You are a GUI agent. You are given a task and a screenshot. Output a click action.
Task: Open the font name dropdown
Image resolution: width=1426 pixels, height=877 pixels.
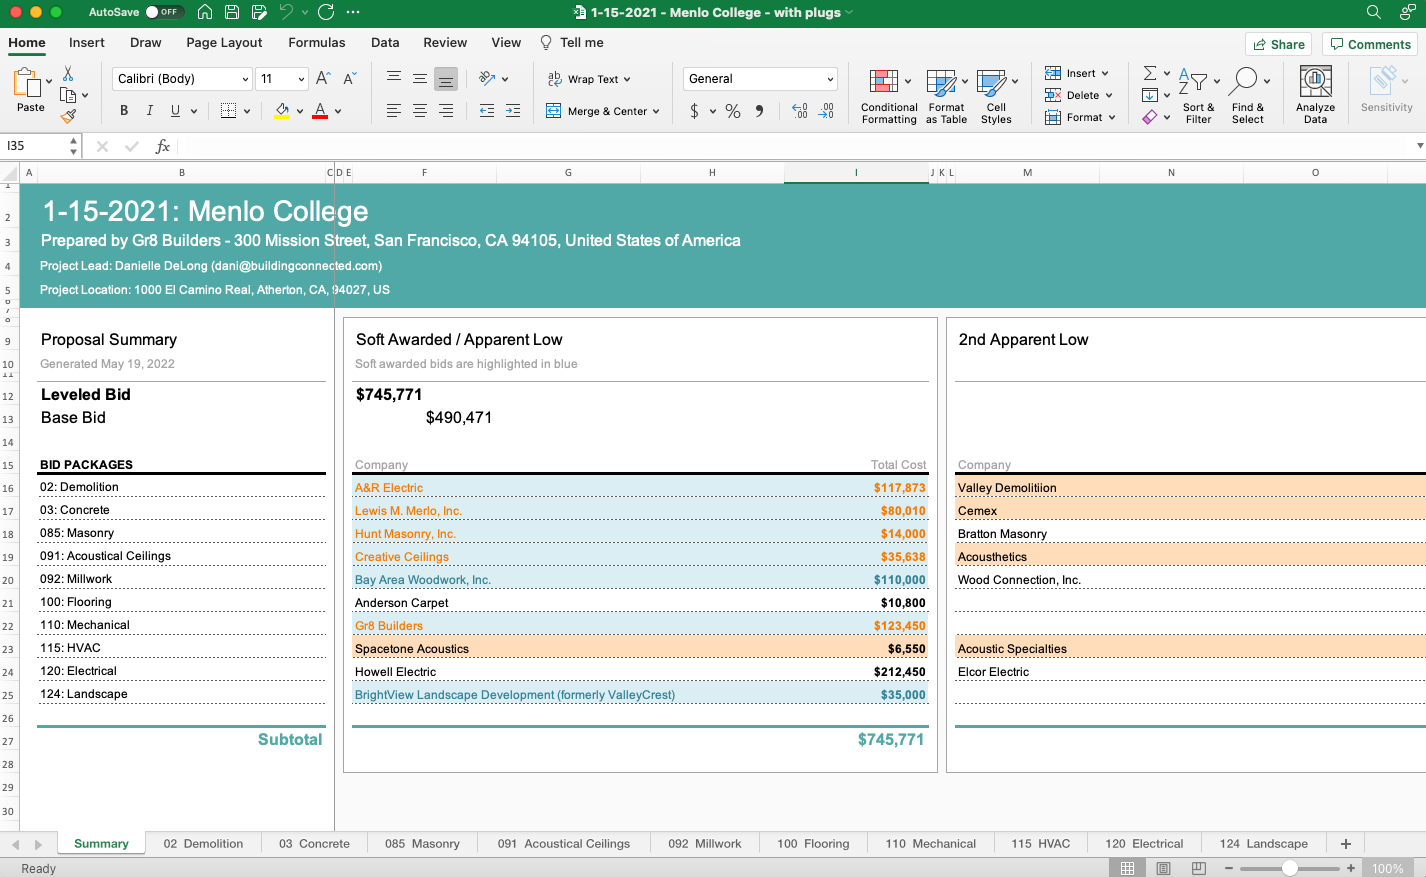point(245,79)
